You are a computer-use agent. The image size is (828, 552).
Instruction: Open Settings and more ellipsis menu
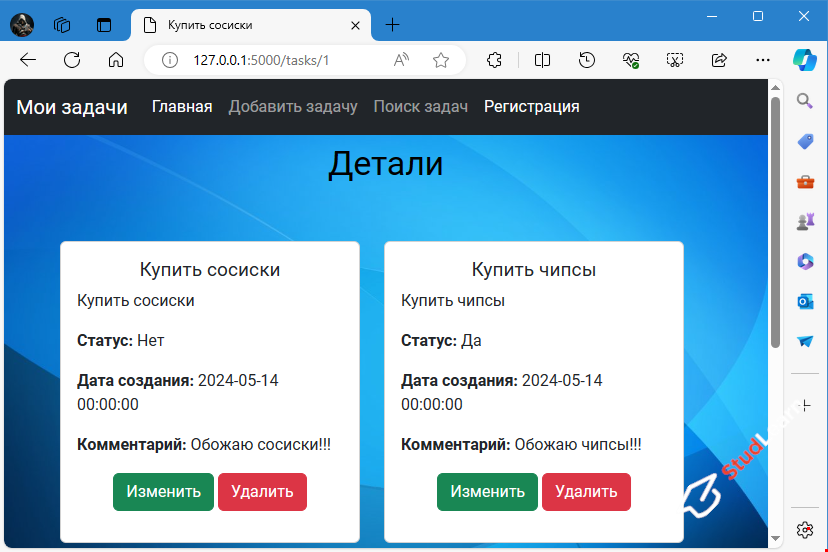pos(763,60)
